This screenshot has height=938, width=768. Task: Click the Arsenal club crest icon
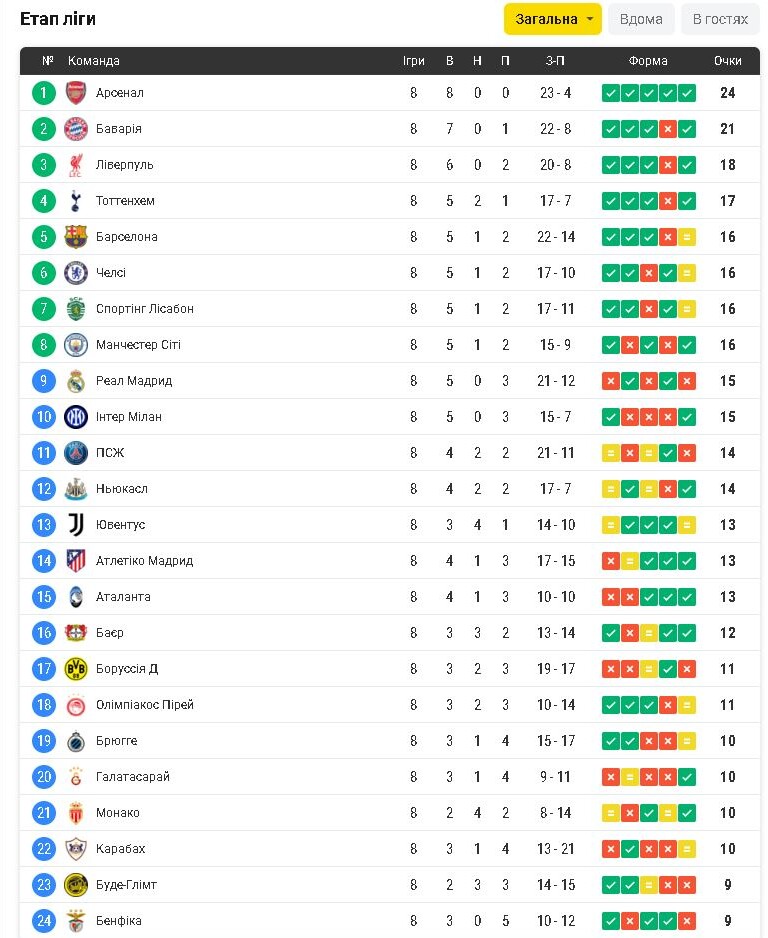[76, 93]
